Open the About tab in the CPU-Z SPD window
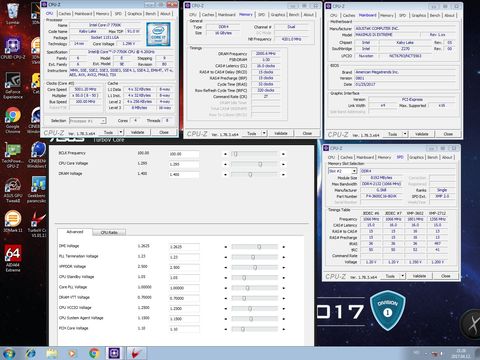This screenshot has width=480, height=360. pos(447,157)
